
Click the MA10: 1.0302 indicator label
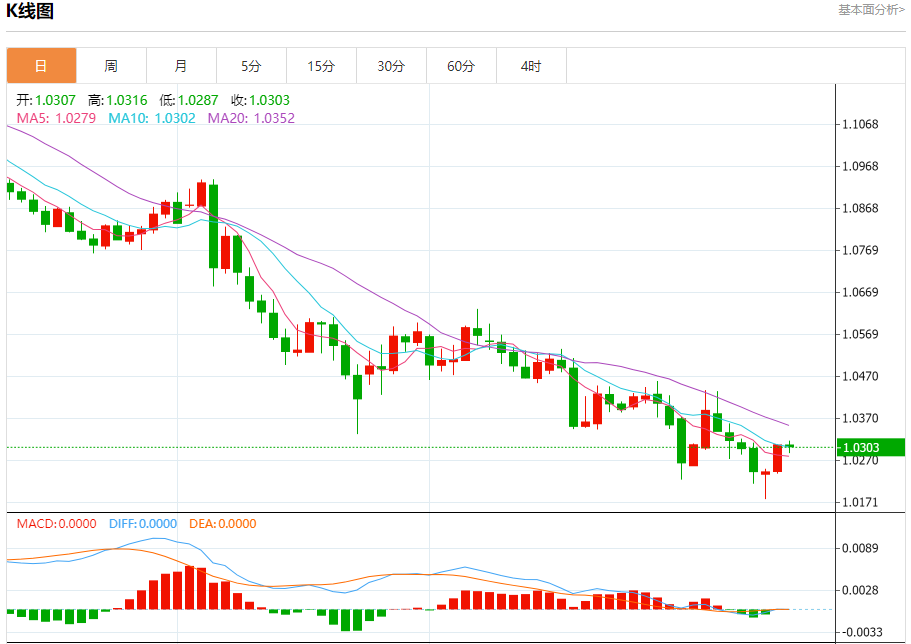tap(152, 118)
